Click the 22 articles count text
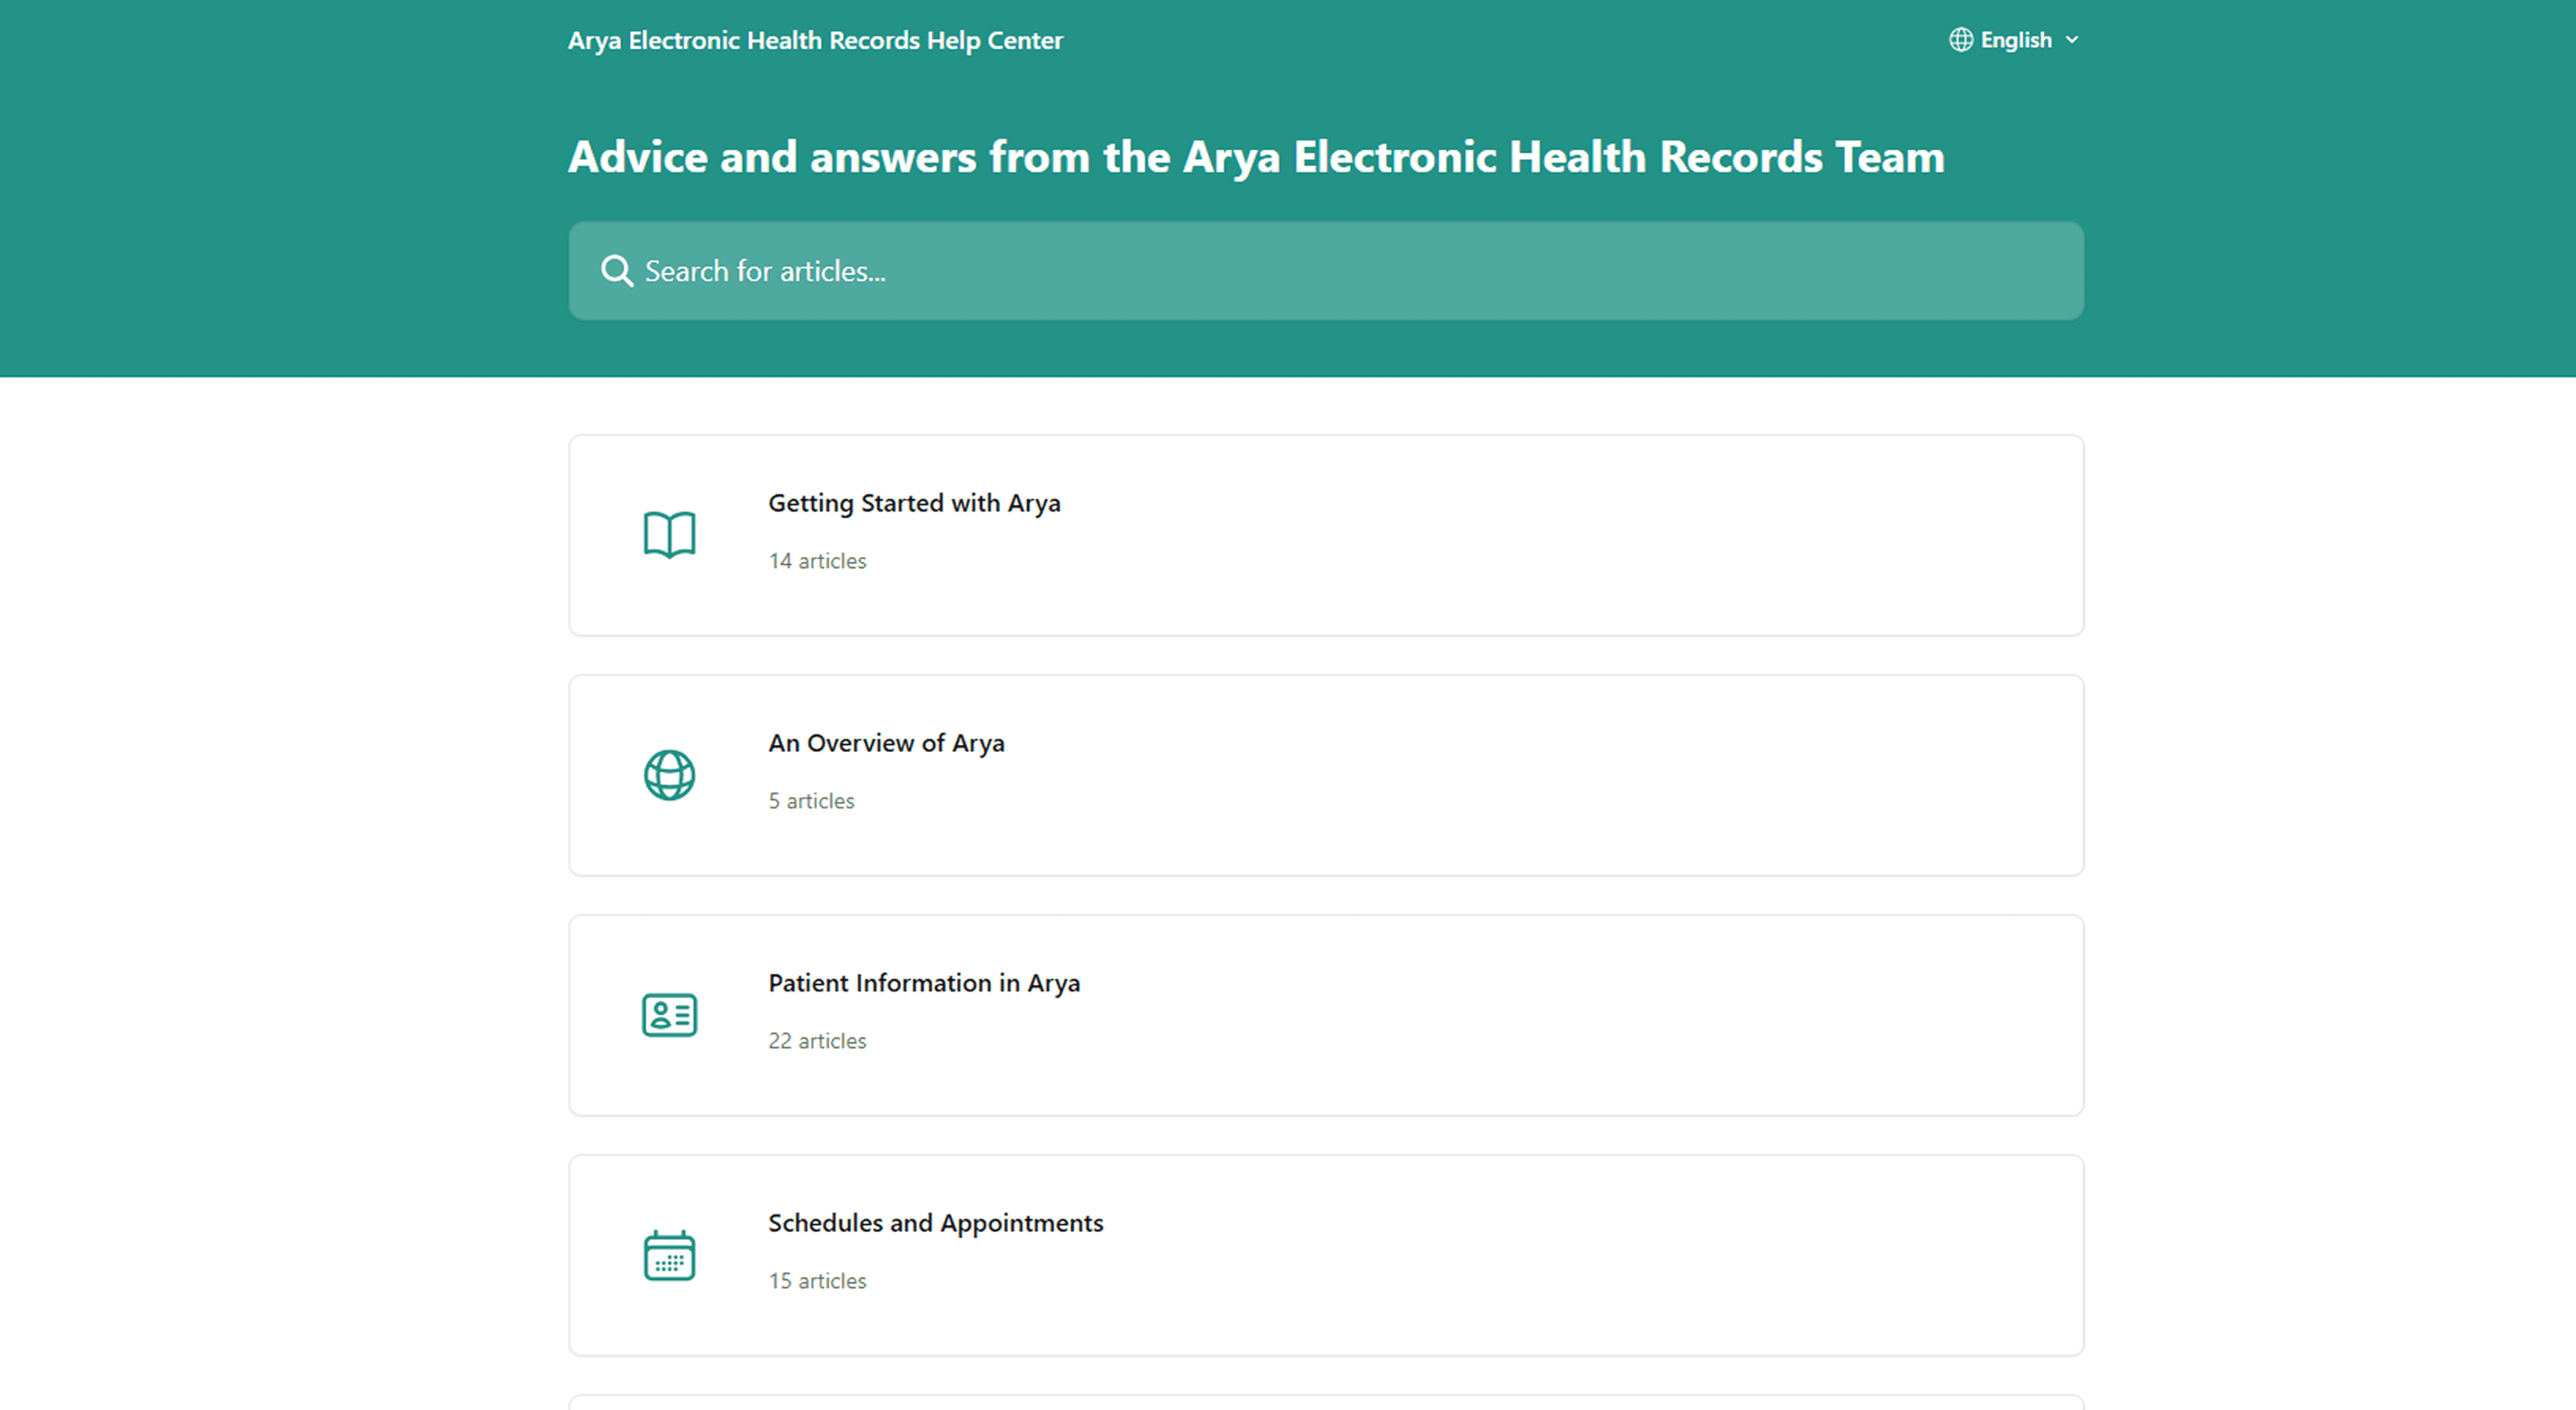 click(817, 1041)
